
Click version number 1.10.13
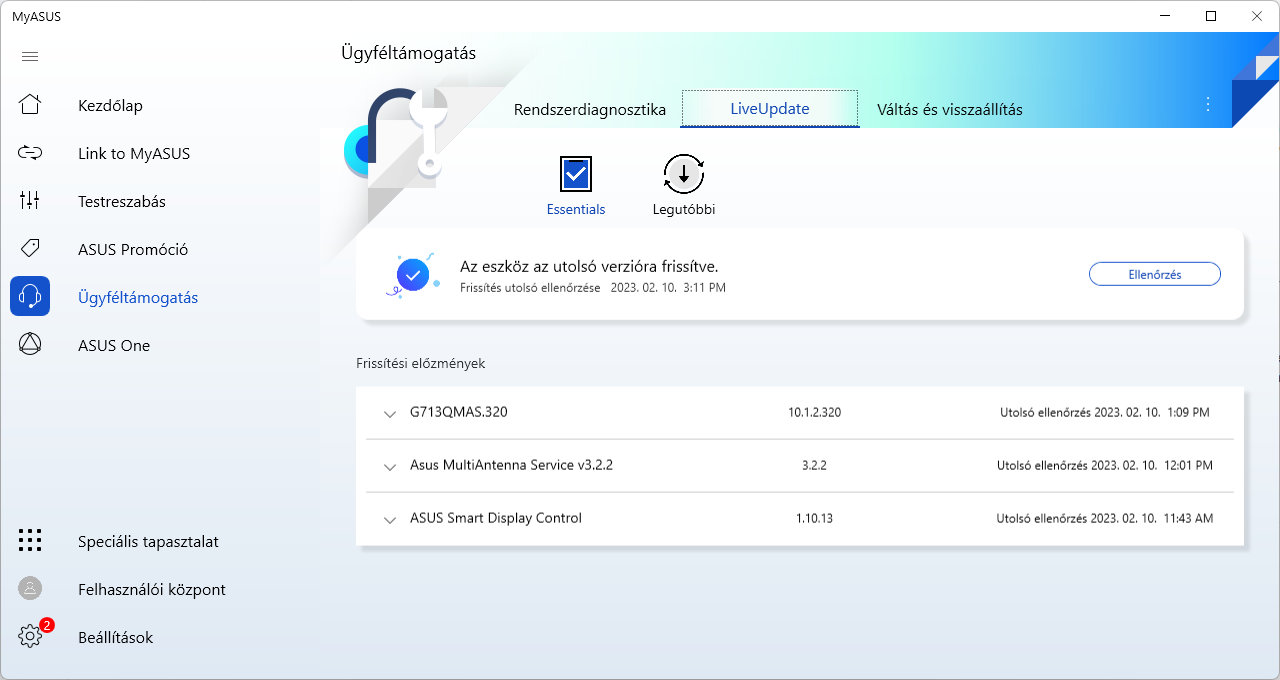(815, 518)
